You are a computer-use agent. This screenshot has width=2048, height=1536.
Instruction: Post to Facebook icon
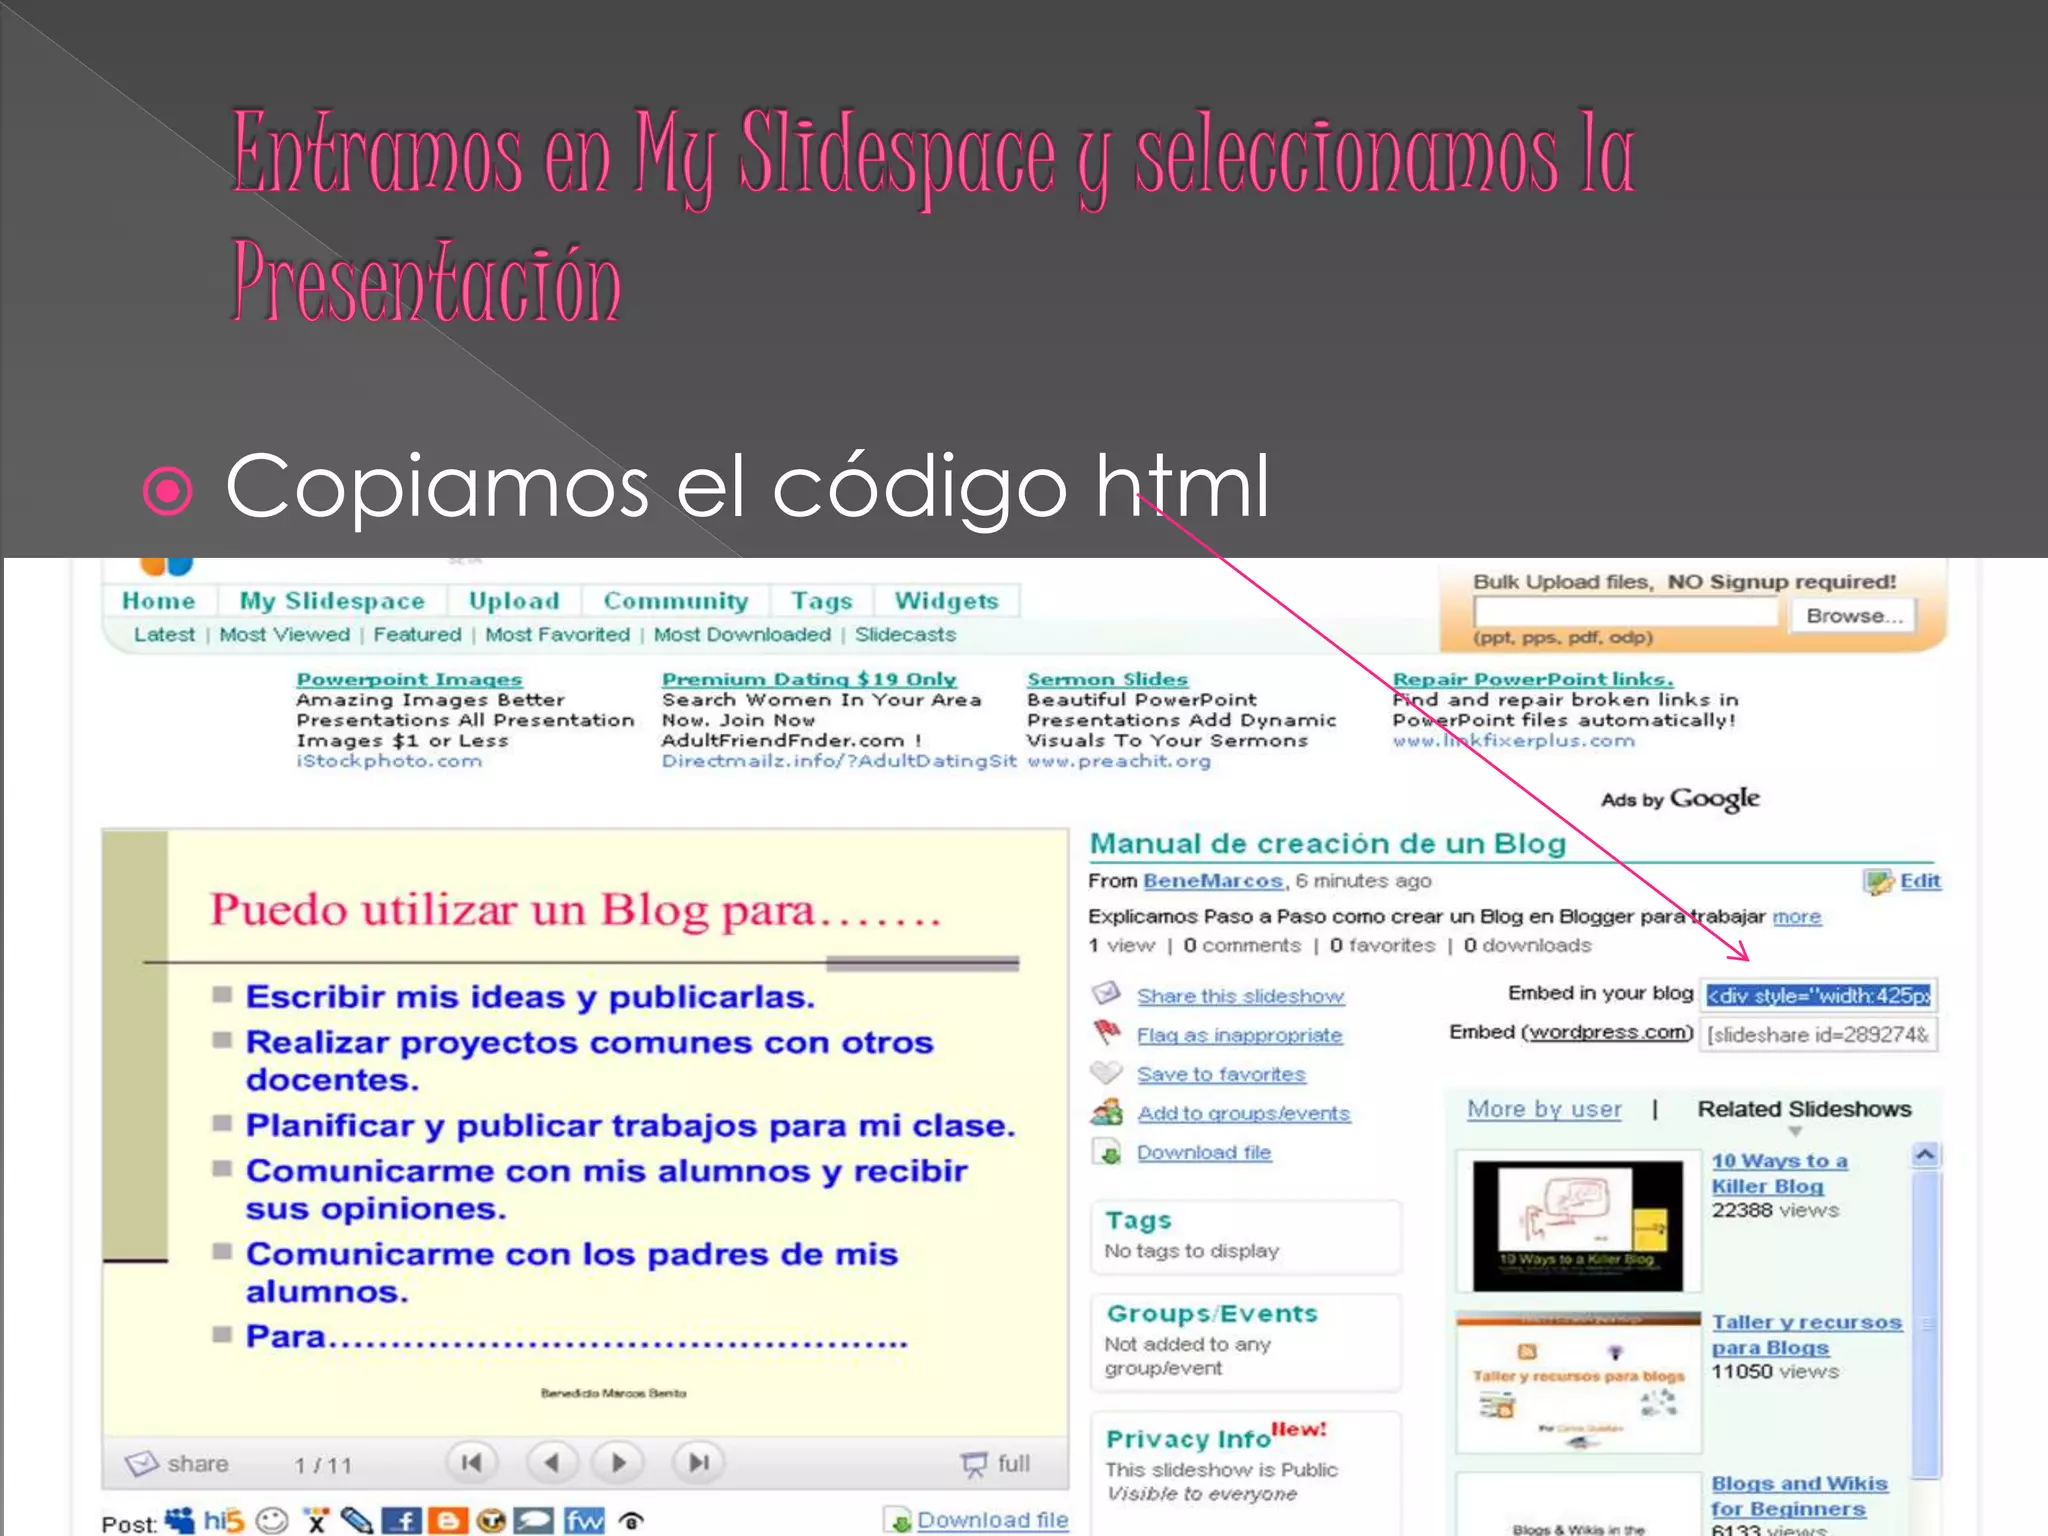point(402,1521)
